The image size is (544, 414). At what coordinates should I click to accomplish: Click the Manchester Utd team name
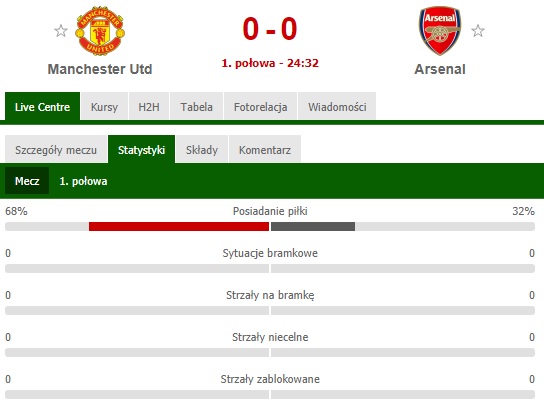(100, 69)
